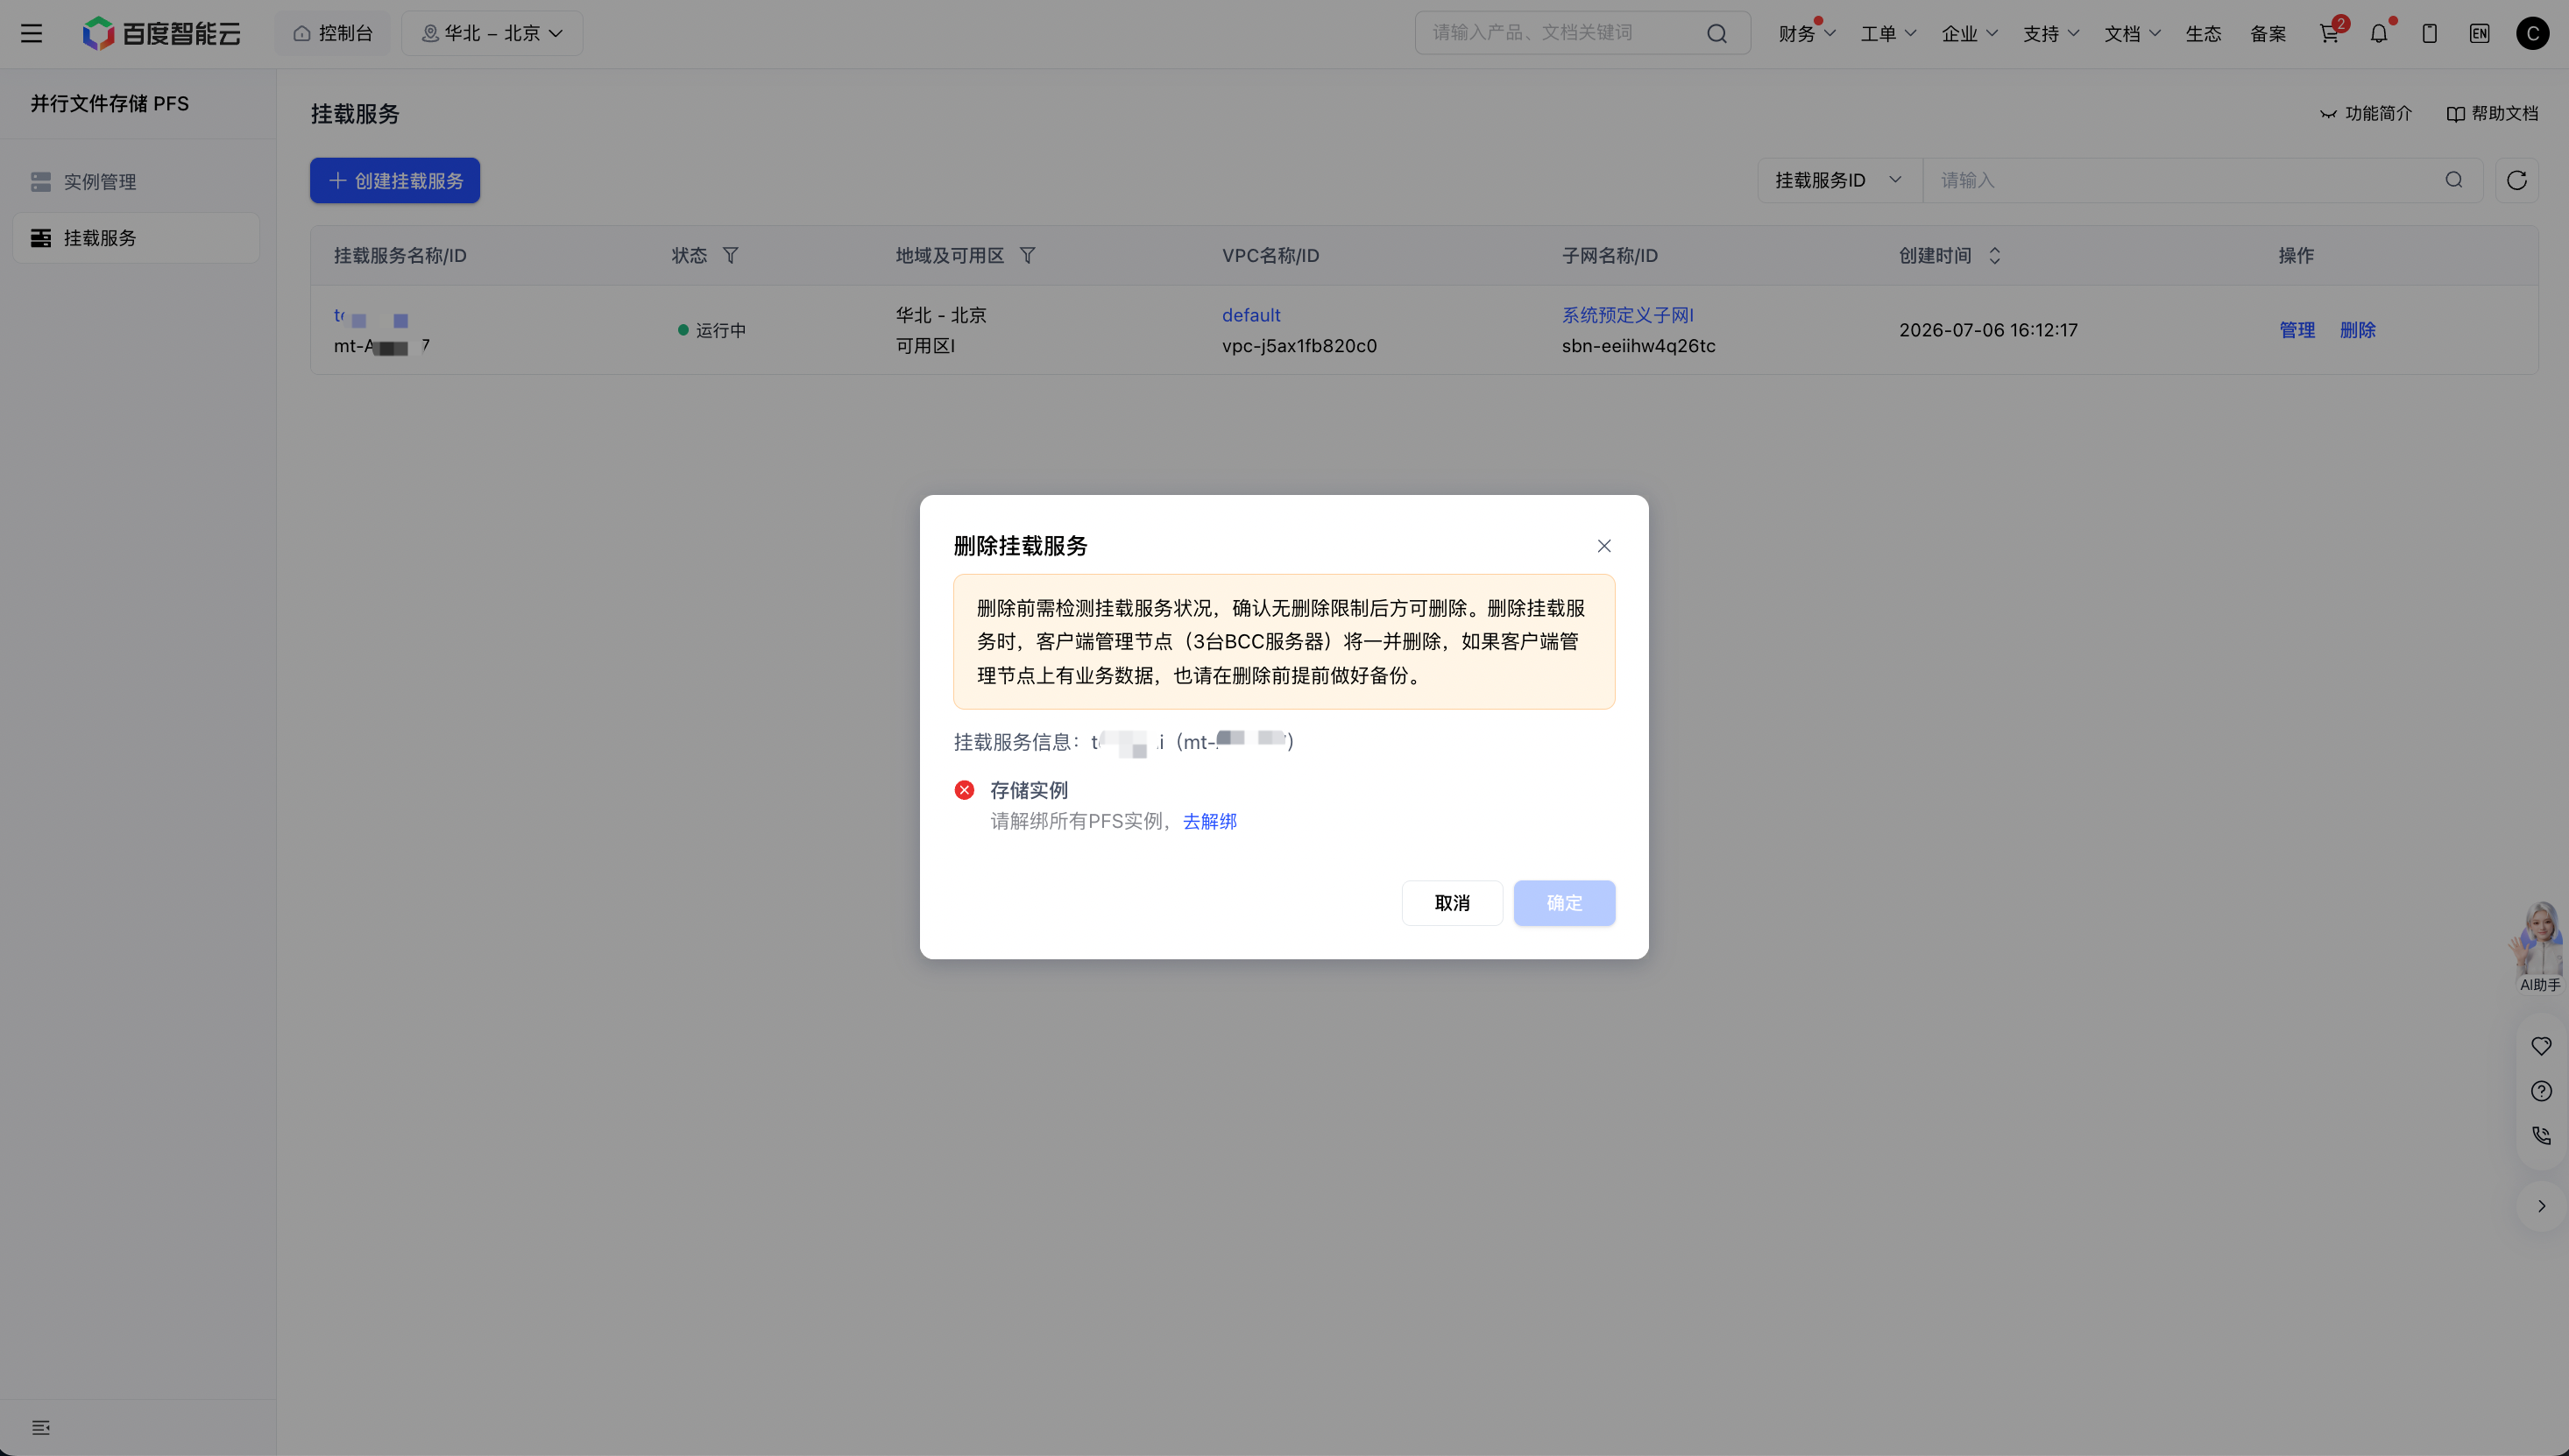2569x1456 pixels.
Task: Click the mount service name link in row
Action: pos(371,317)
